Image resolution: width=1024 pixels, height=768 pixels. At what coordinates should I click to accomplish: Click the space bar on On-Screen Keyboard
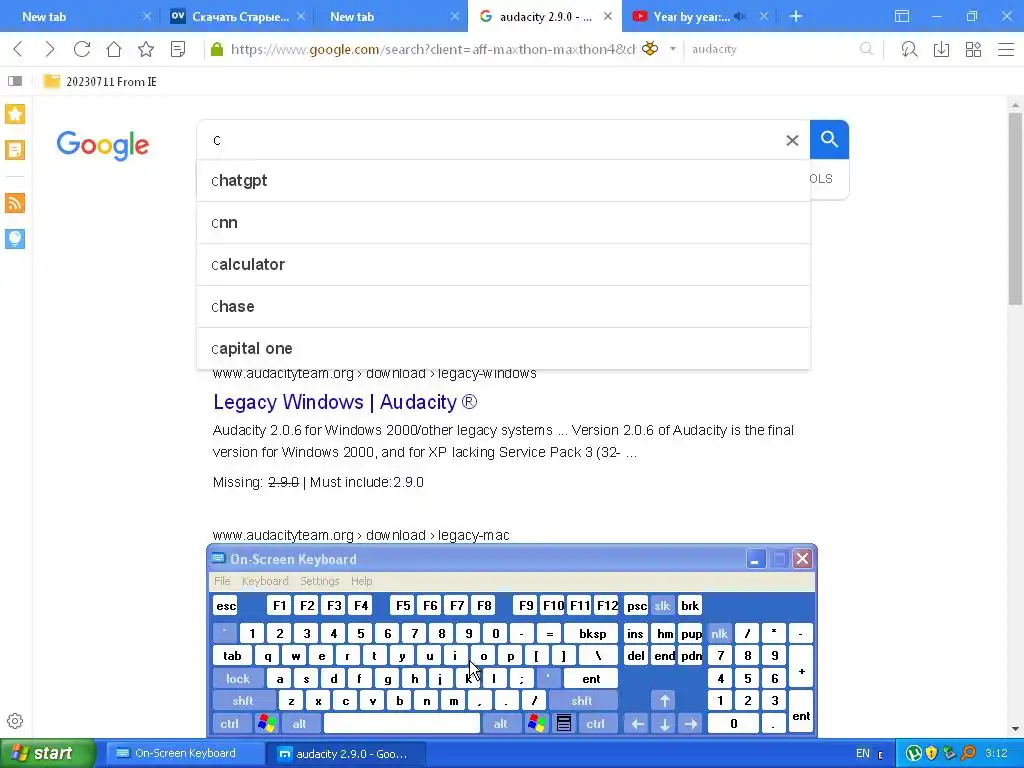pyautogui.click(x=402, y=724)
